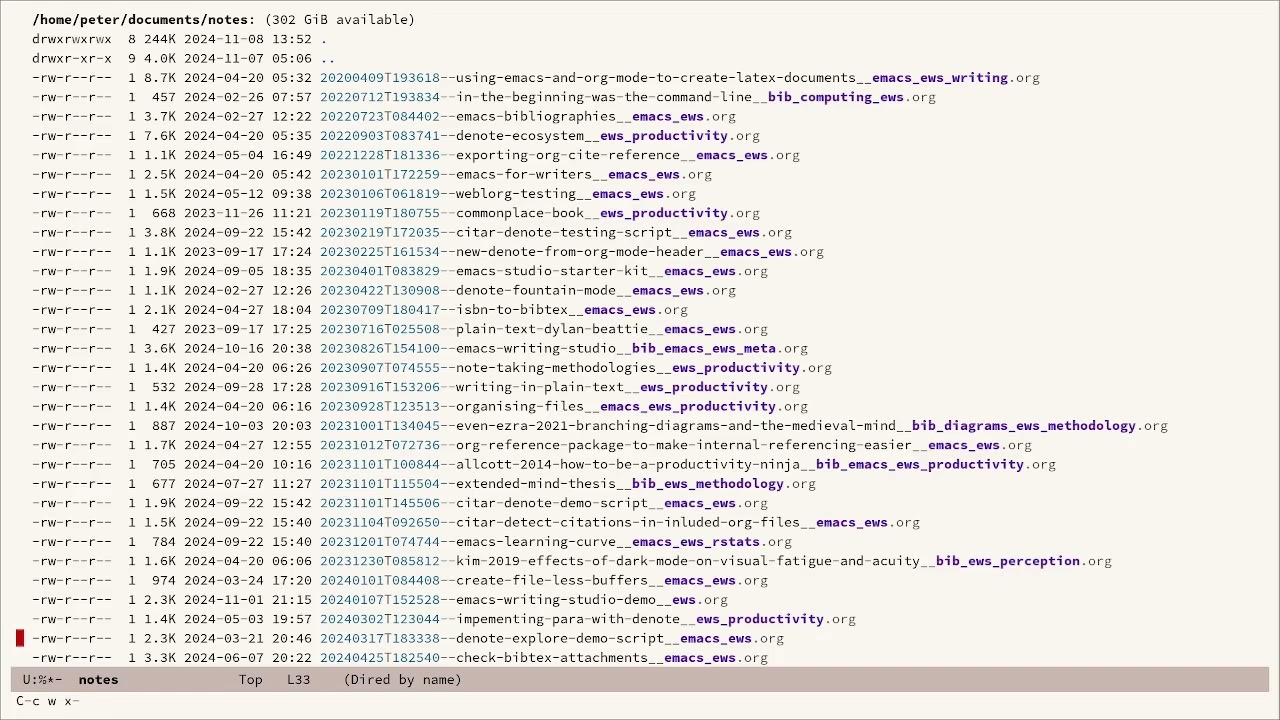Click the 2023-11-26 11:21 timestamp
Viewport: 1280px width, 720px height.
tap(248, 213)
